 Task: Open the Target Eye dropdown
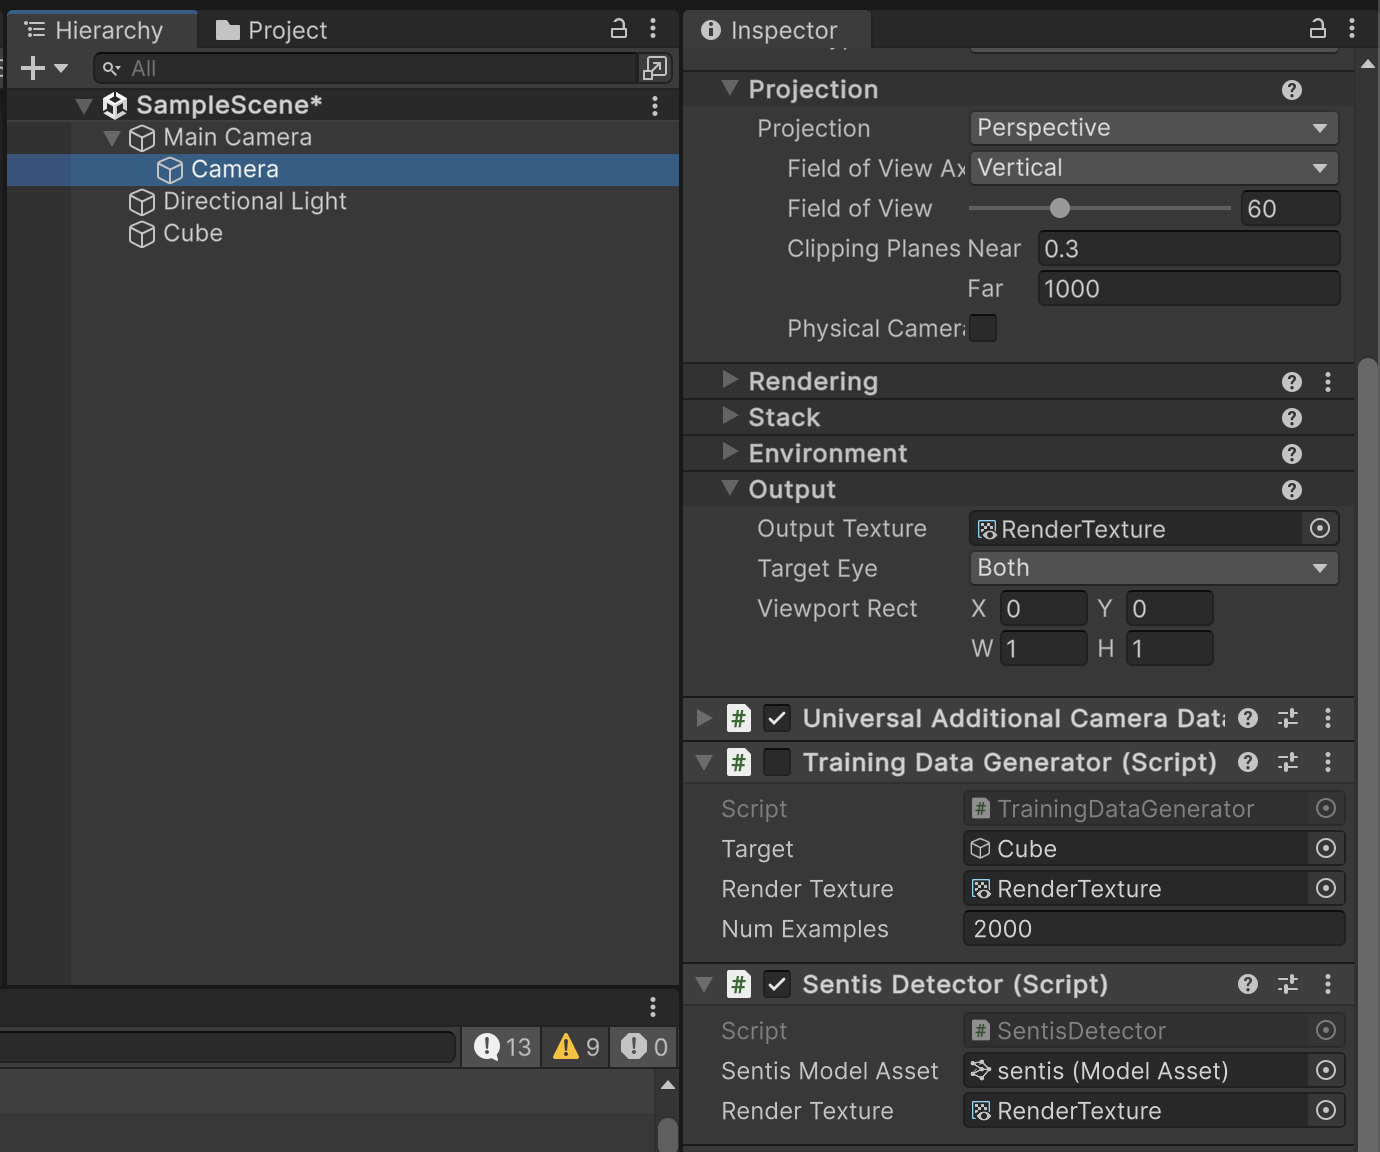point(1153,567)
